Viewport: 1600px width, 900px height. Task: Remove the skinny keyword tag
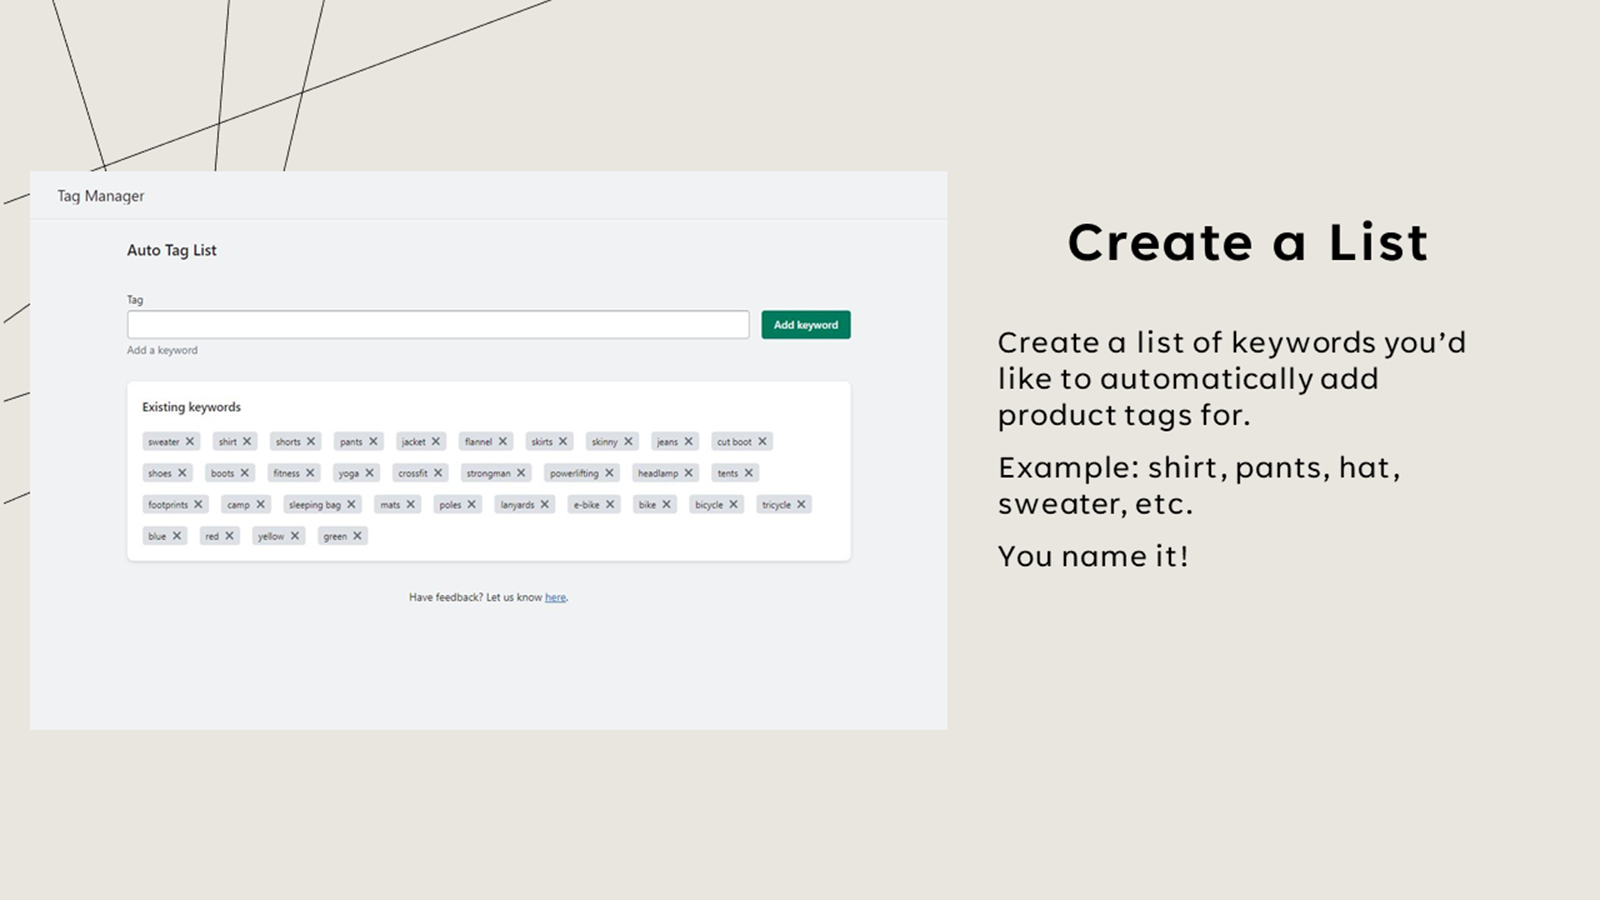(x=628, y=441)
